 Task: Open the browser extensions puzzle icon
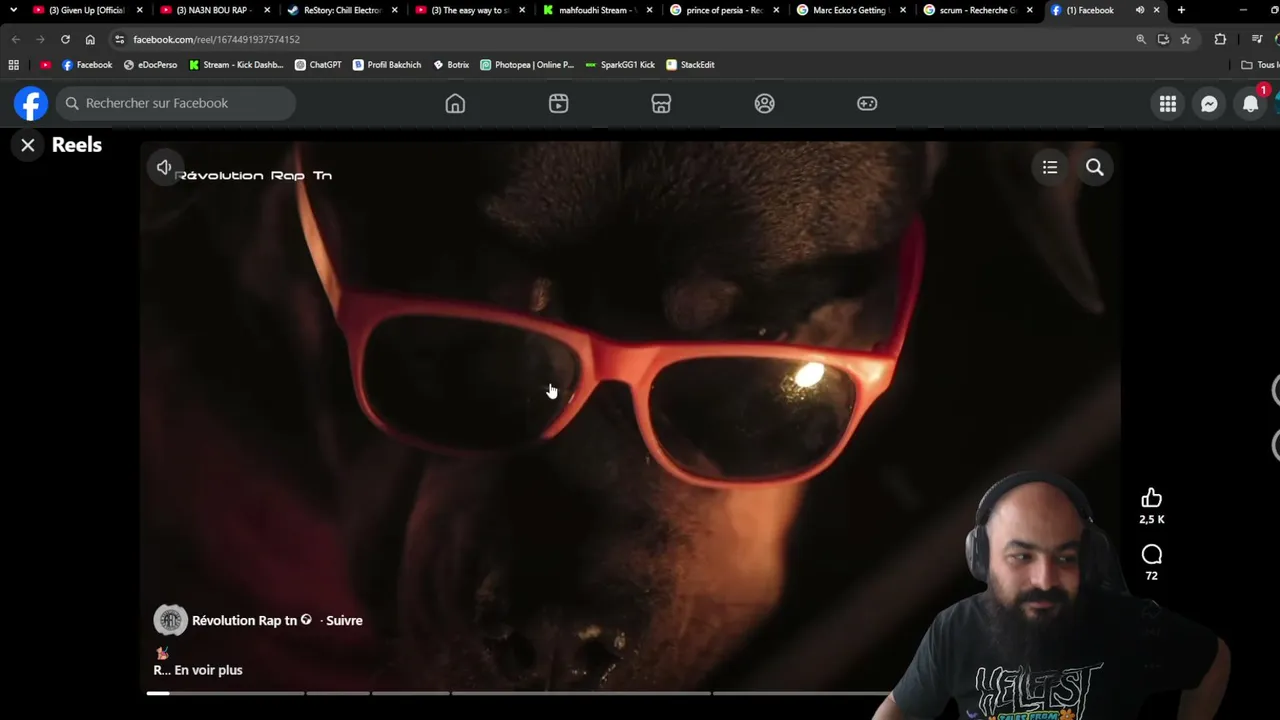click(1220, 39)
